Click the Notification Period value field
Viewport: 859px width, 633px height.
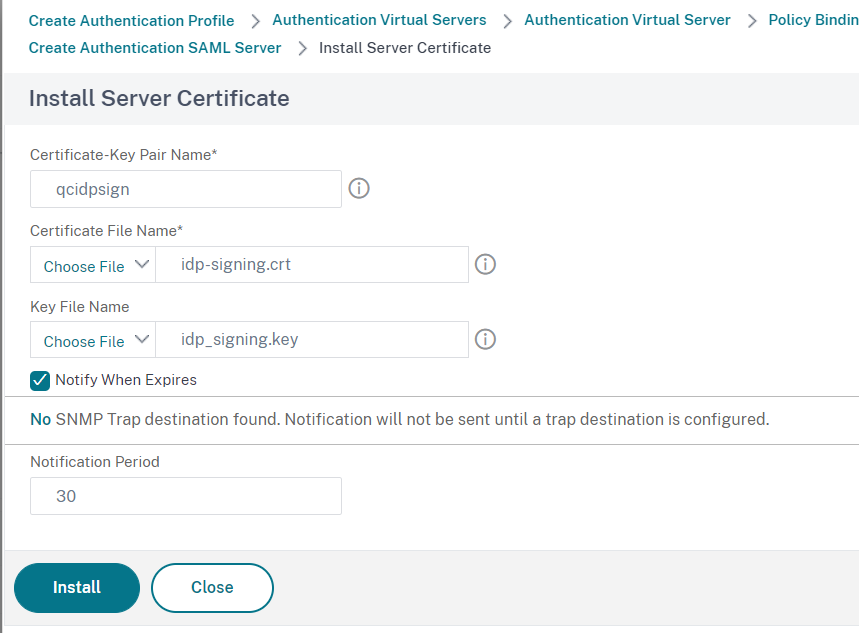click(x=185, y=495)
